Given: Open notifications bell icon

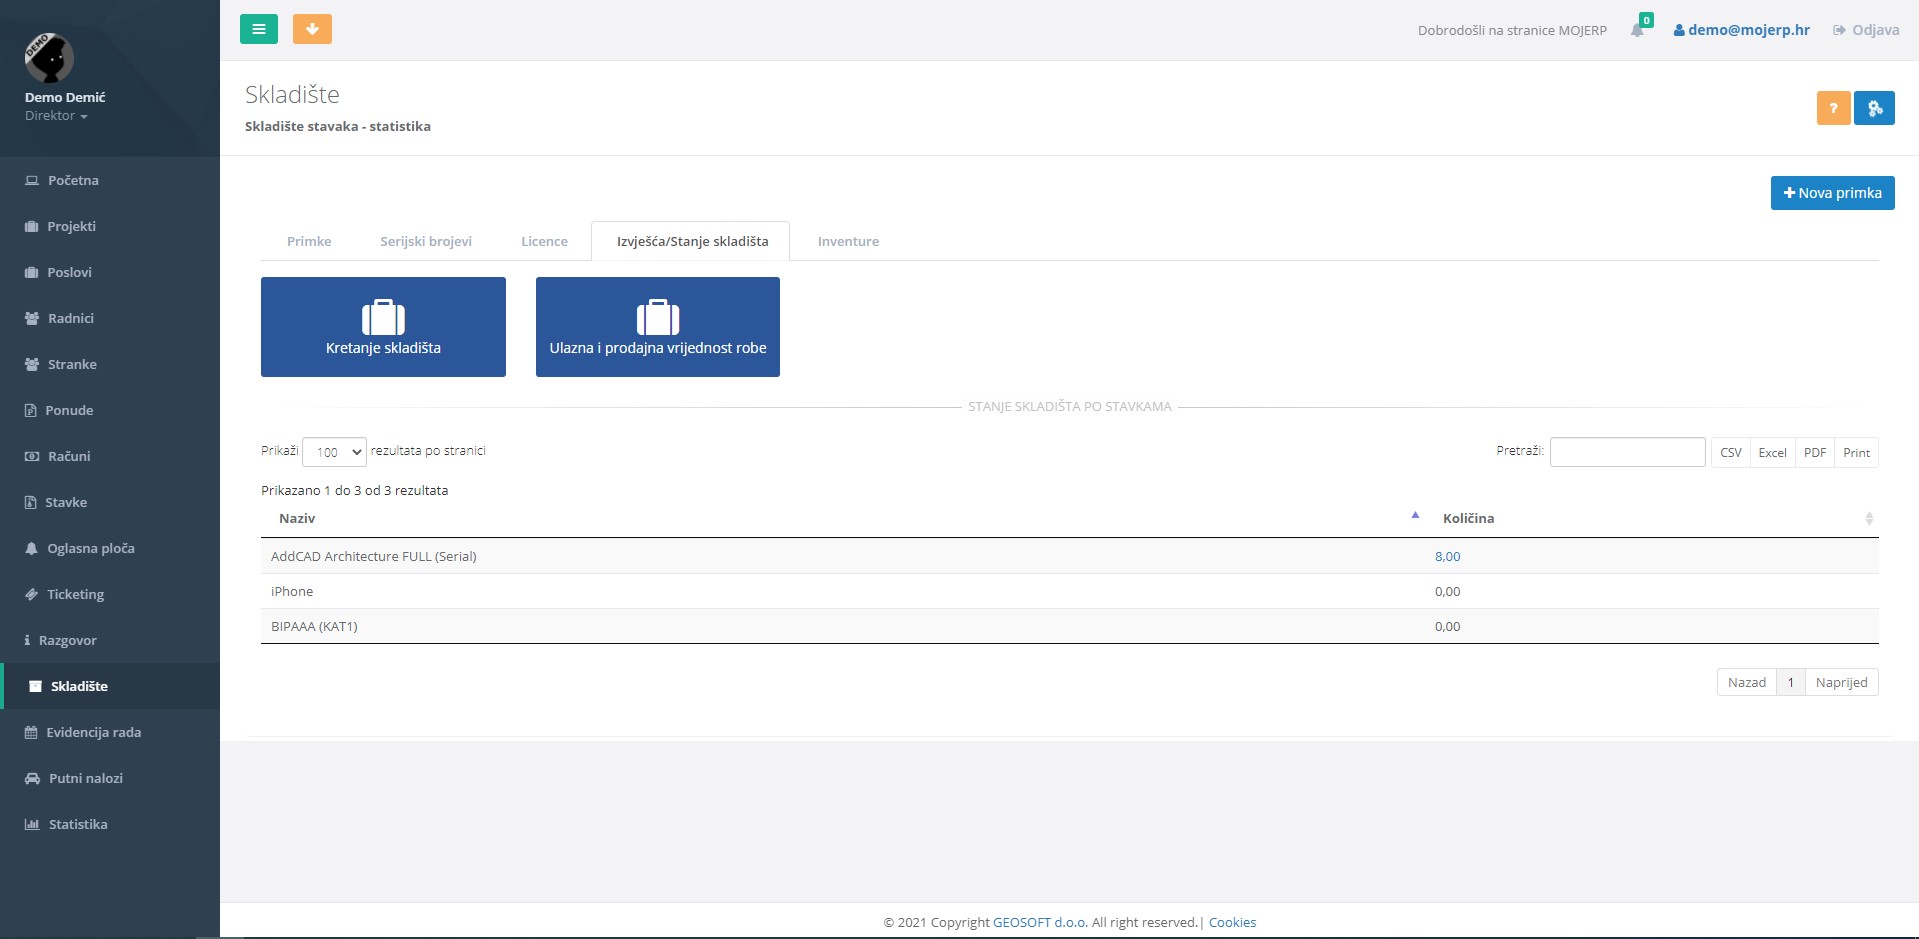Looking at the screenshot, I should coord(1637,30).
